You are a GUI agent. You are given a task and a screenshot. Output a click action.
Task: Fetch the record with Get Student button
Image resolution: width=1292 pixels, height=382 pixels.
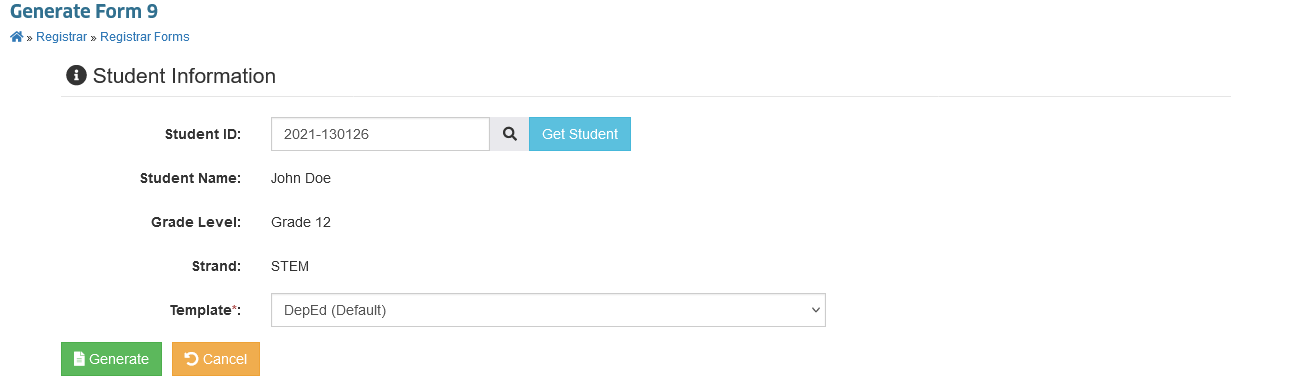580,134
